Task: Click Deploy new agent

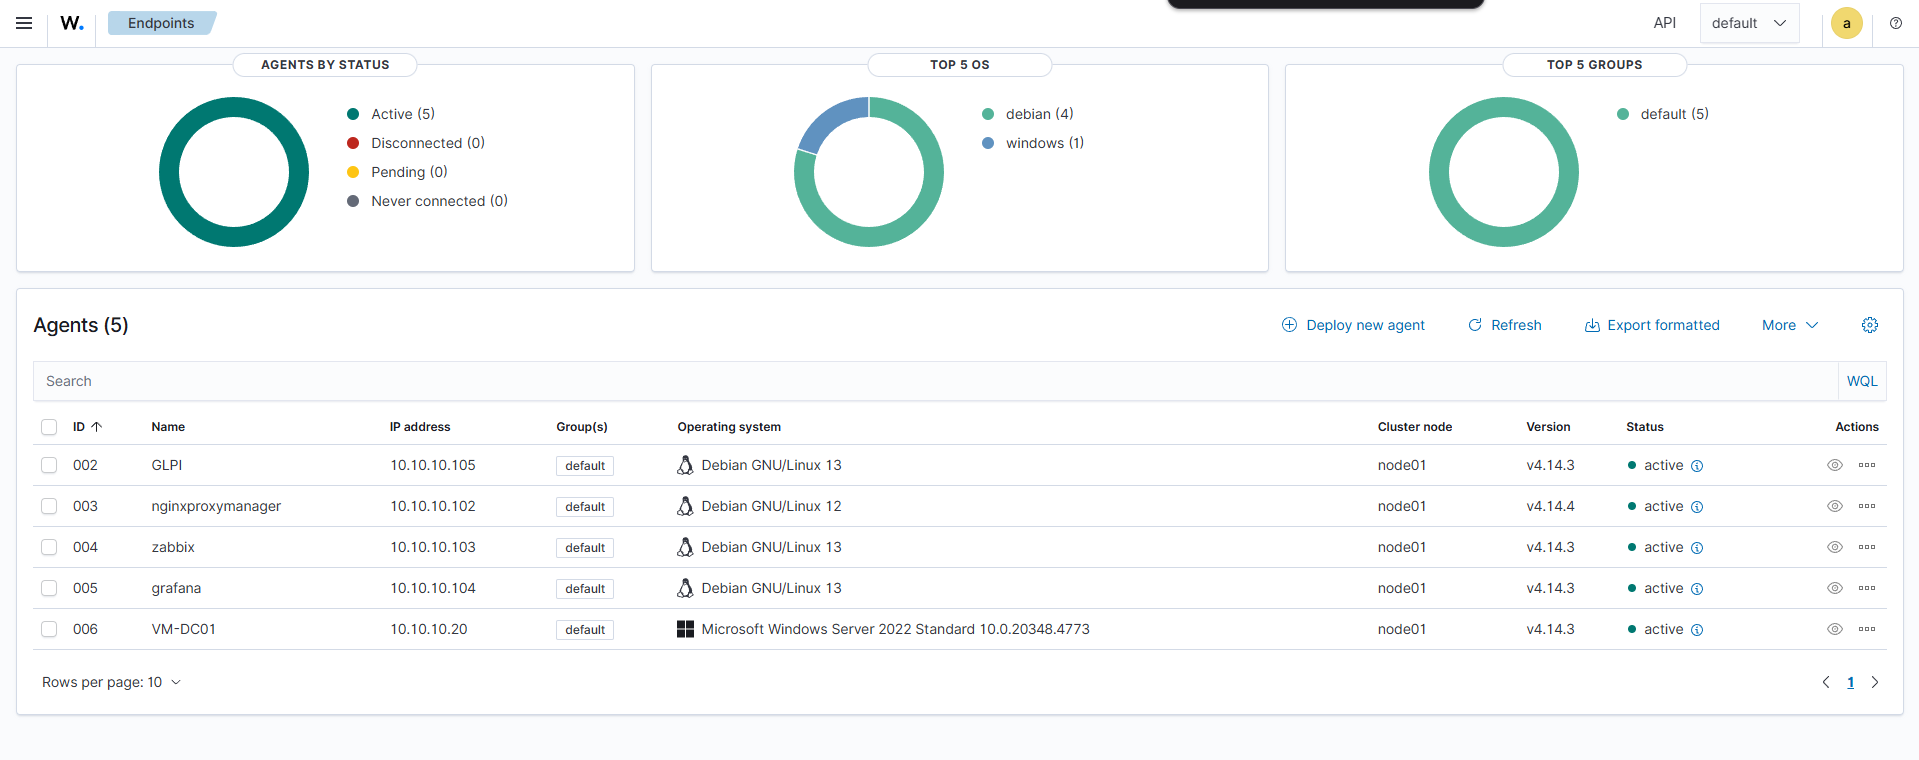Action: click(1353, 325)
